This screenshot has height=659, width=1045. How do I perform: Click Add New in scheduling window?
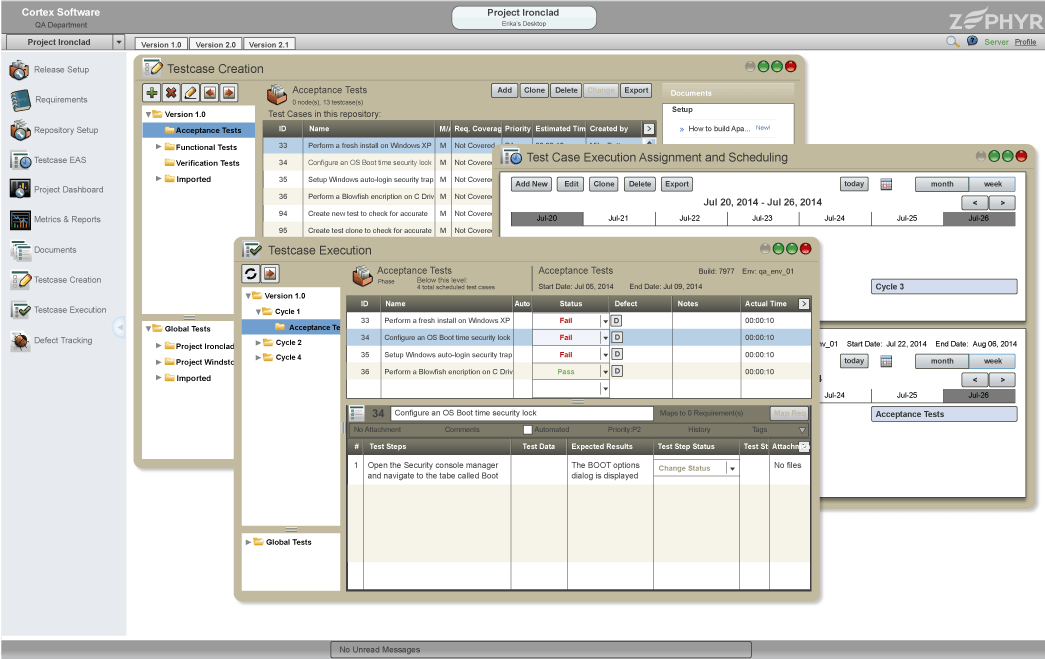pyautogui.click(x=531, y=185)
